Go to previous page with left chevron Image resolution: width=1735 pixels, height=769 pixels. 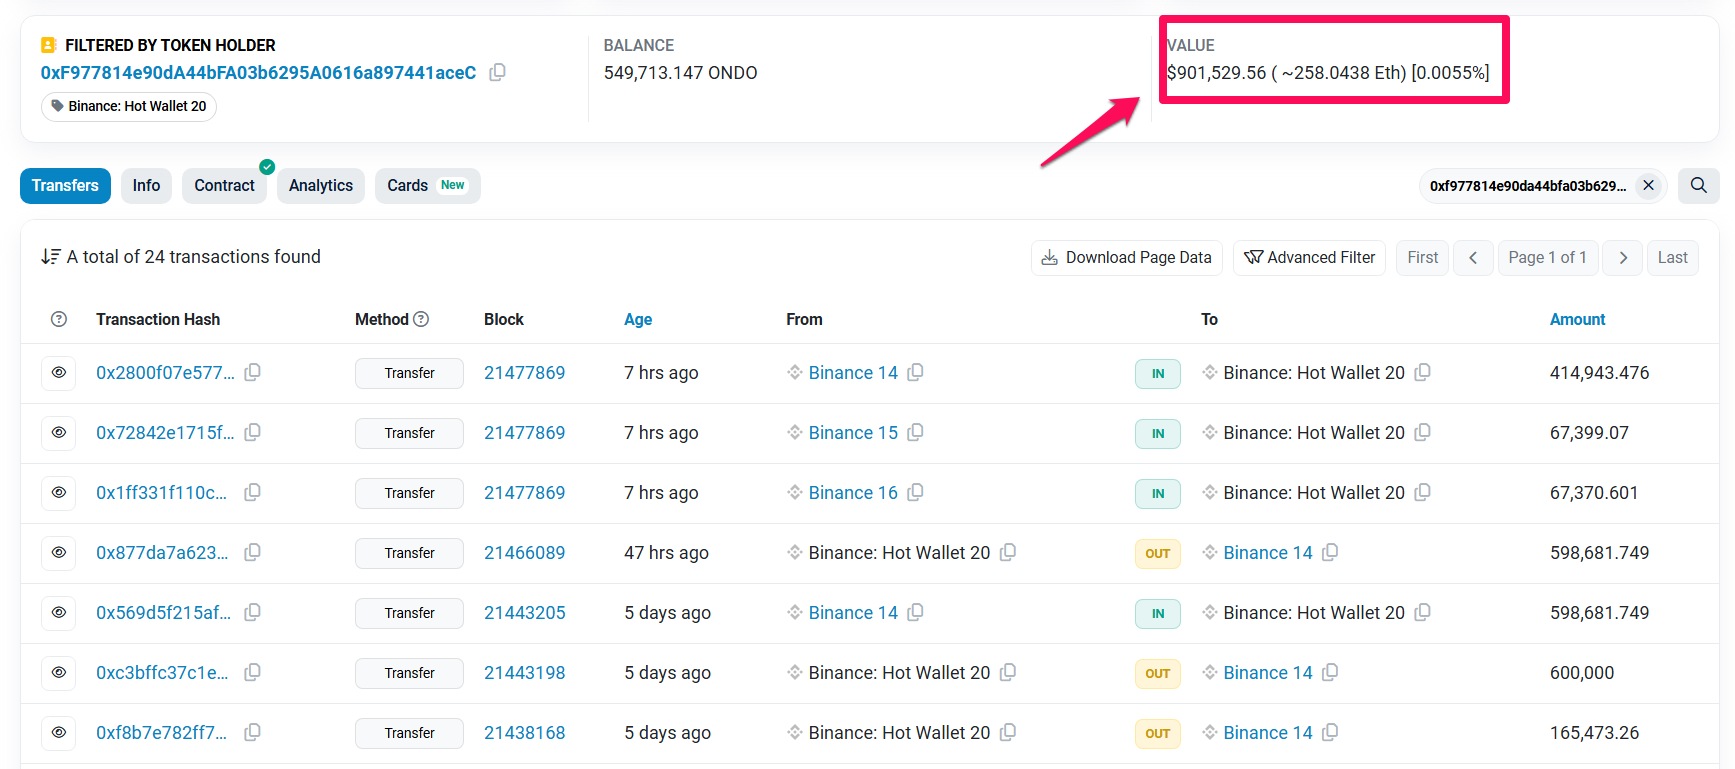(x=1473, y=257)
